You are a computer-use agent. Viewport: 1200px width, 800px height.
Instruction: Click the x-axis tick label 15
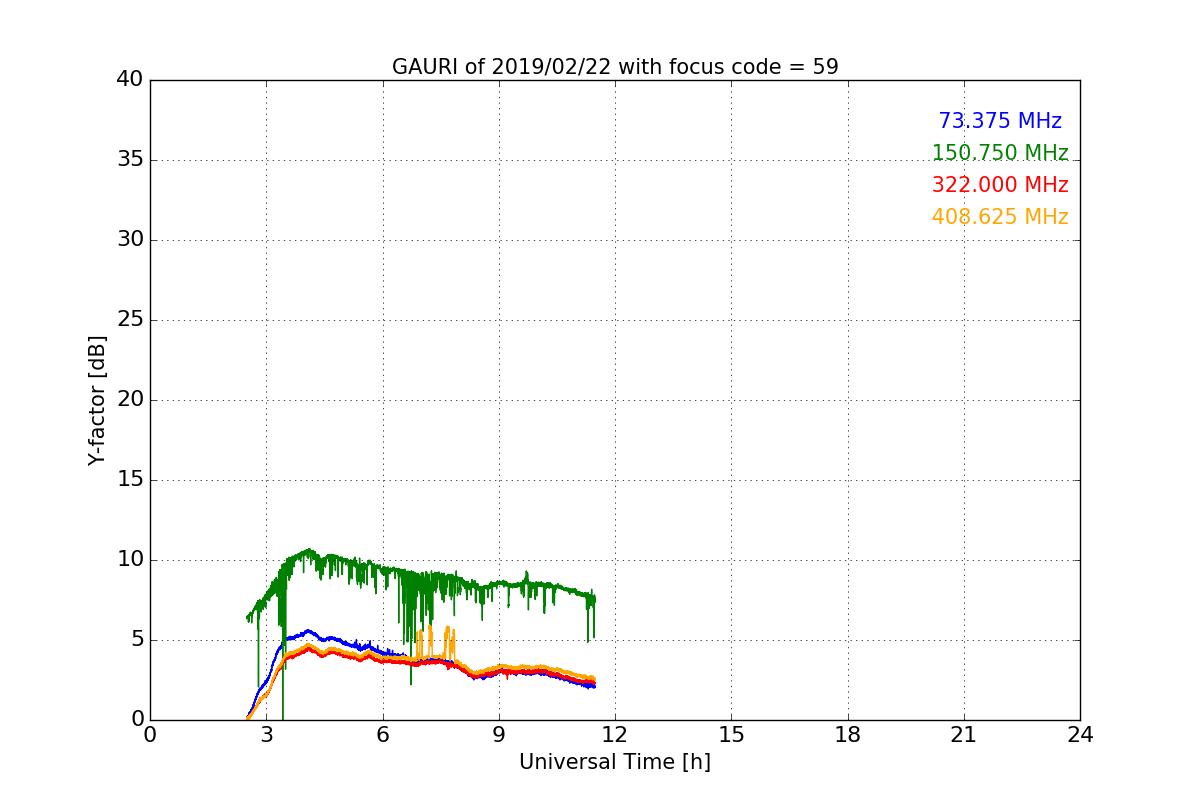point(731,735)
